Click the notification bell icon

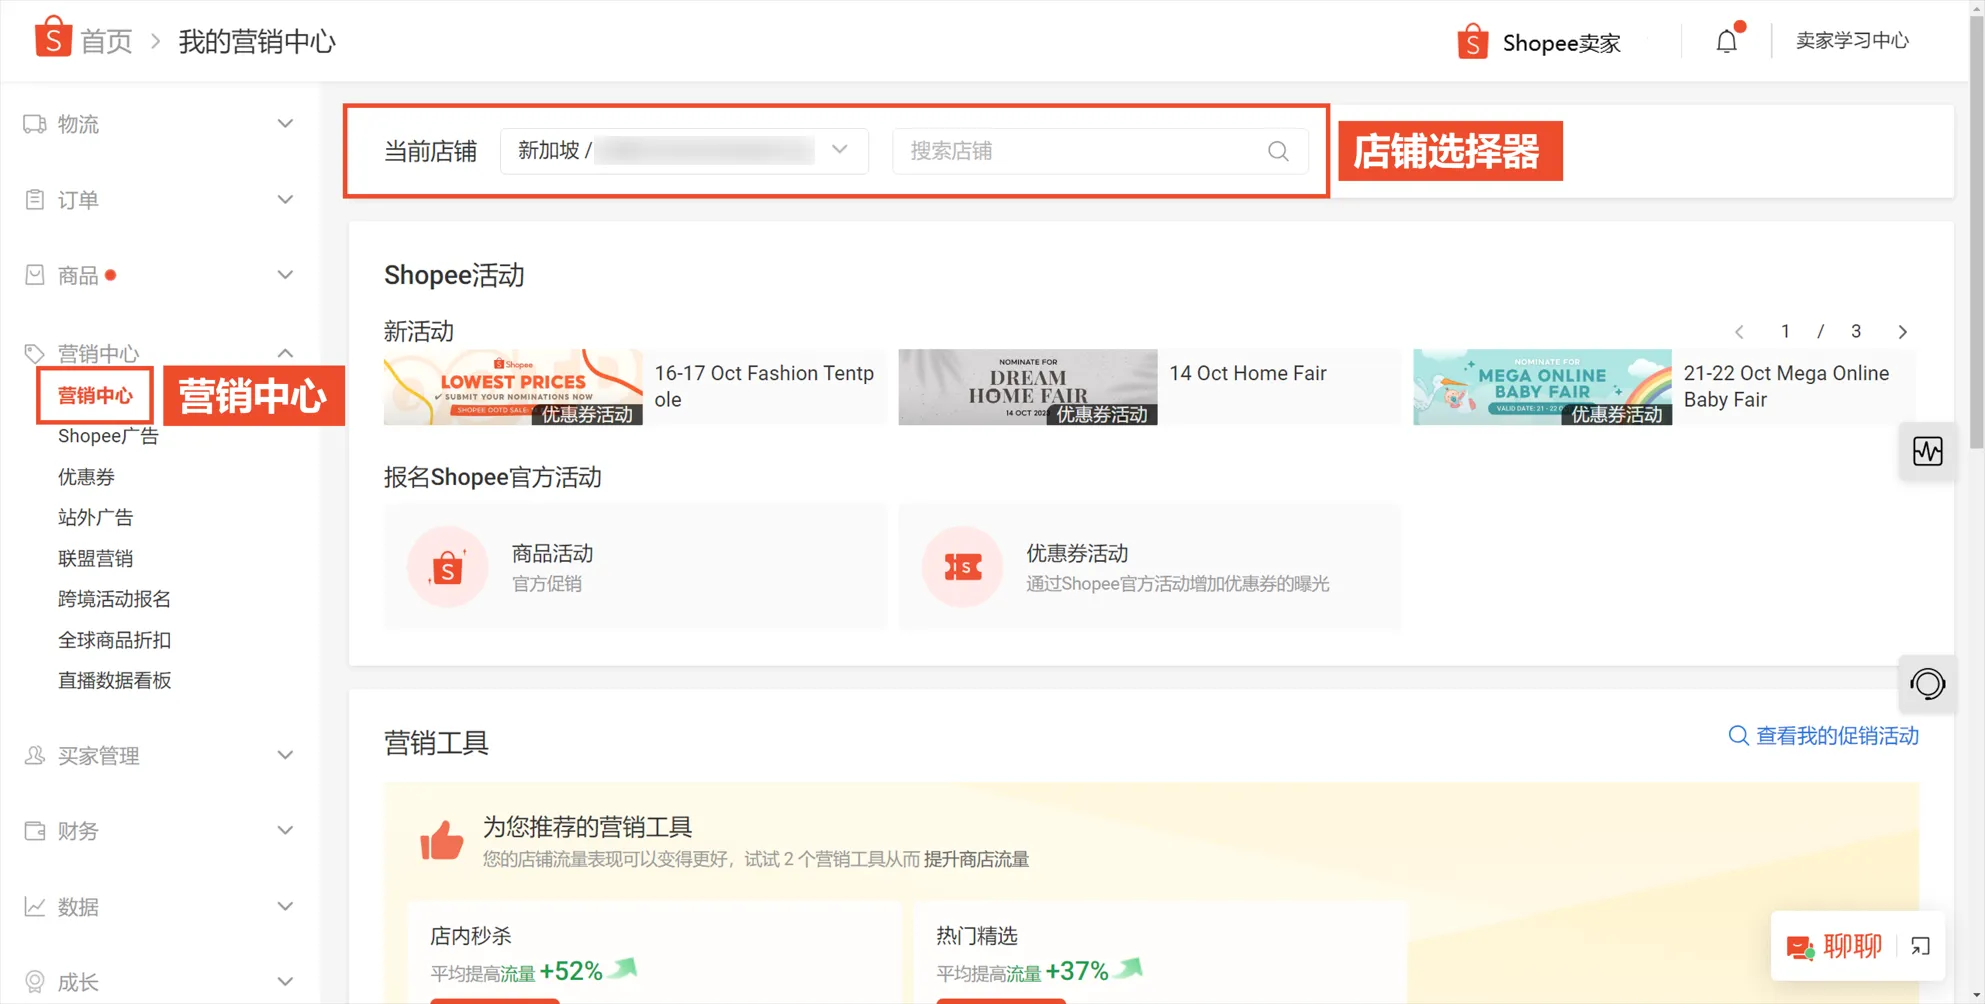(1726, 41)
